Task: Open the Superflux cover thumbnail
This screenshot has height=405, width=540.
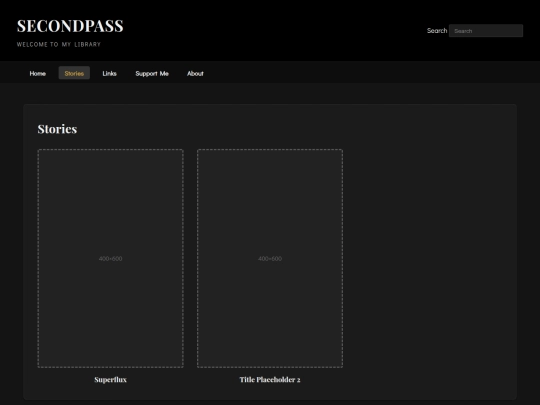Action: pyautogui.click(x=111, y=258)
